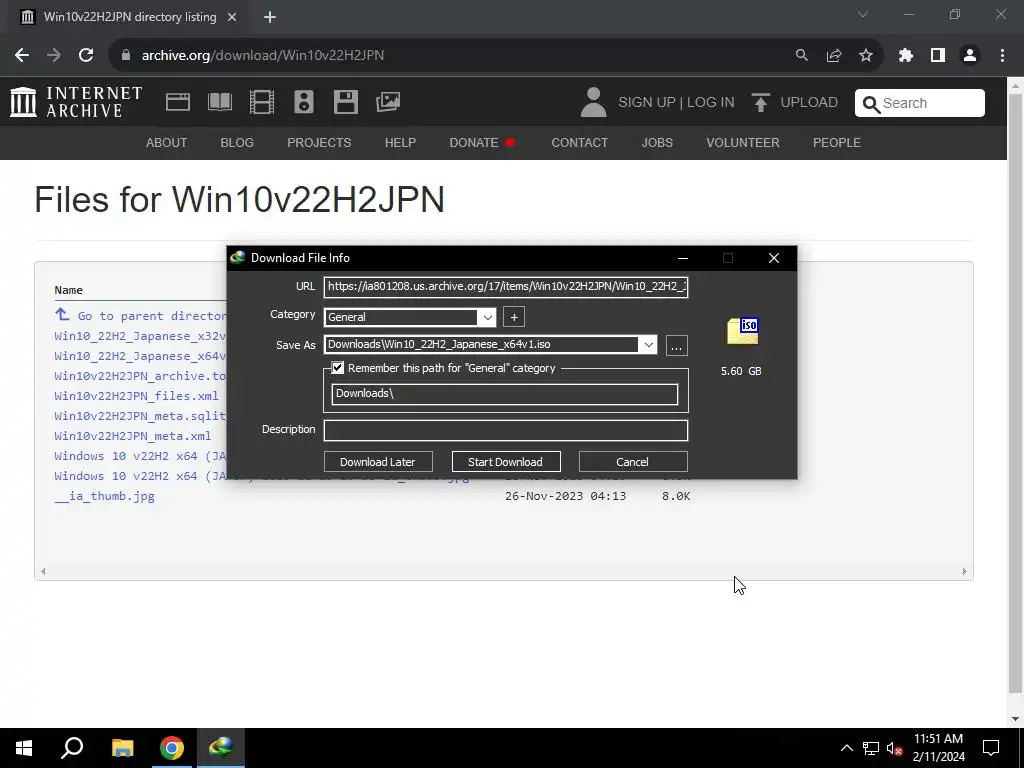
Task: Click Go to parent directory link
Action: tap(140, 316)
